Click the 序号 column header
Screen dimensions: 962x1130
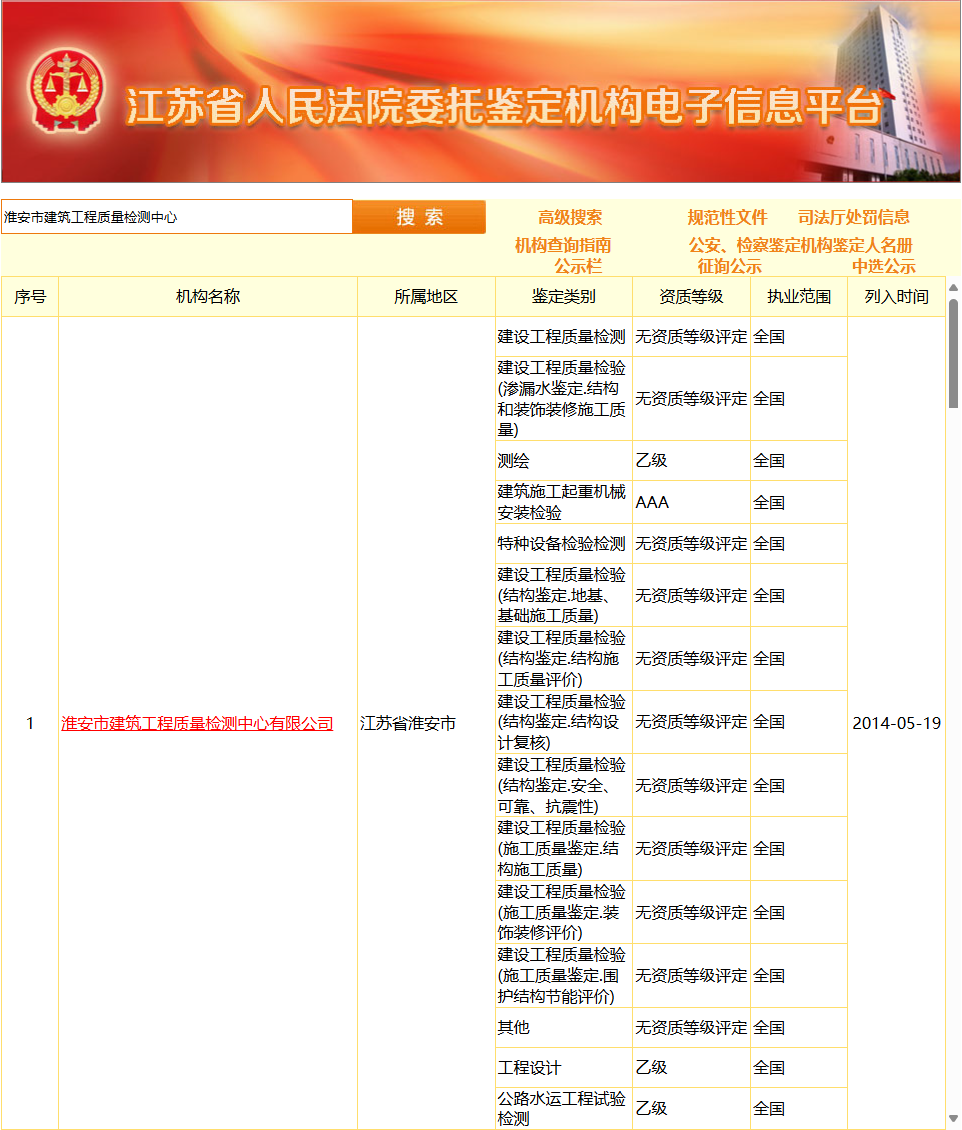tap(30, 296)
